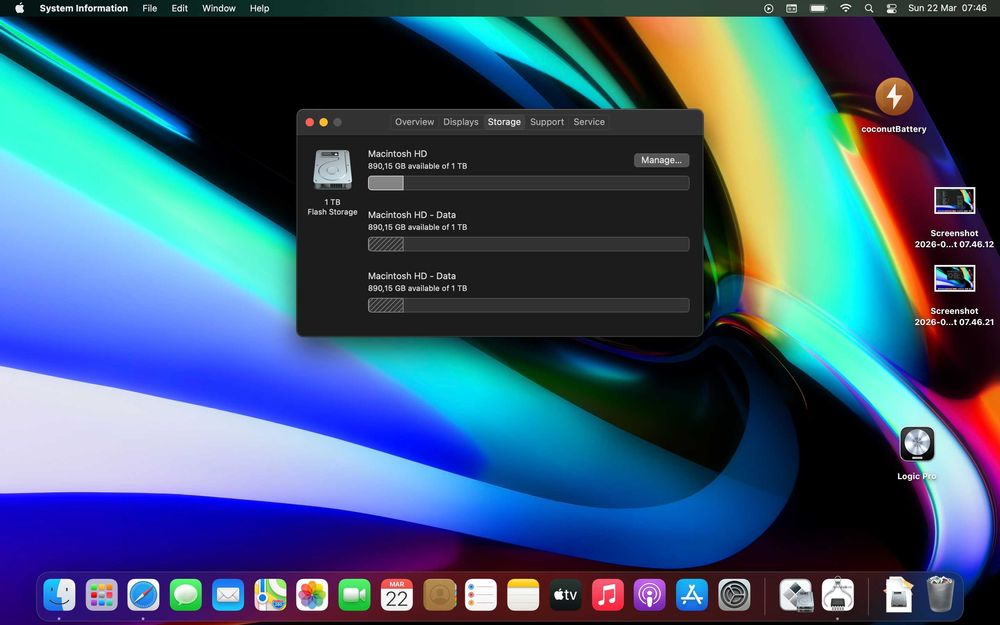Click the Manage... button
Viewport: 1000px width, 625px height.
[661, 160]
